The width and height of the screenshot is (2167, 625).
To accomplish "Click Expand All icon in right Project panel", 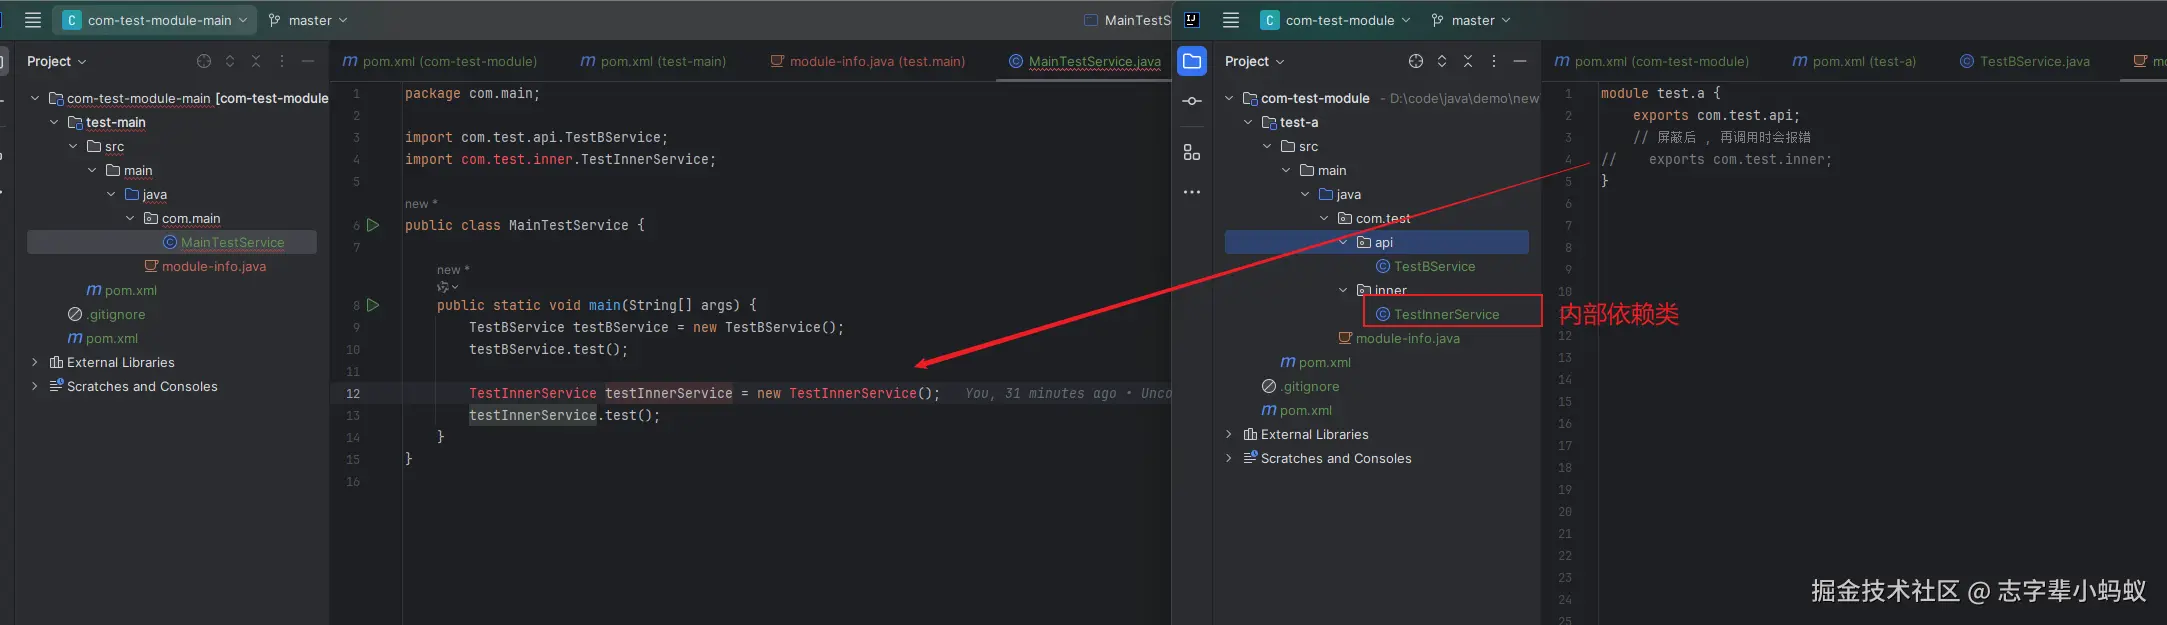I will pyautogui.click(x=1442, y=61).
